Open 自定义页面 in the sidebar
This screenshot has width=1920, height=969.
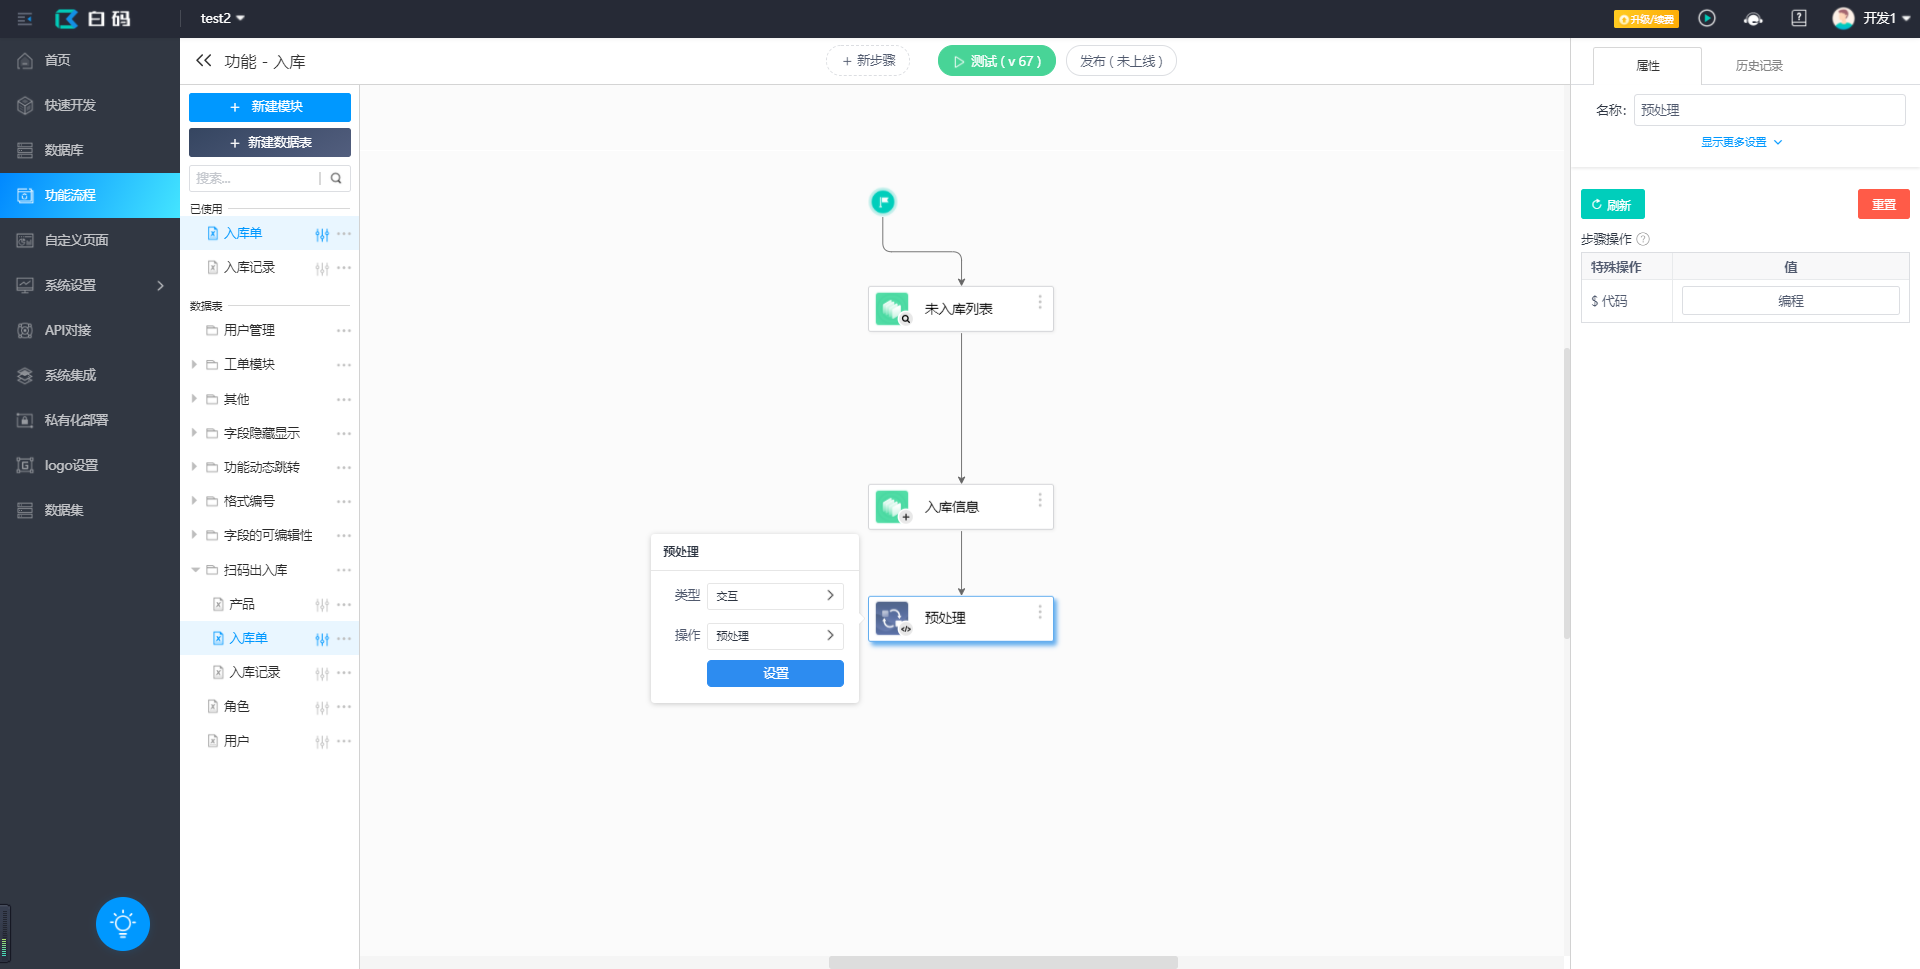click(90, 240)
